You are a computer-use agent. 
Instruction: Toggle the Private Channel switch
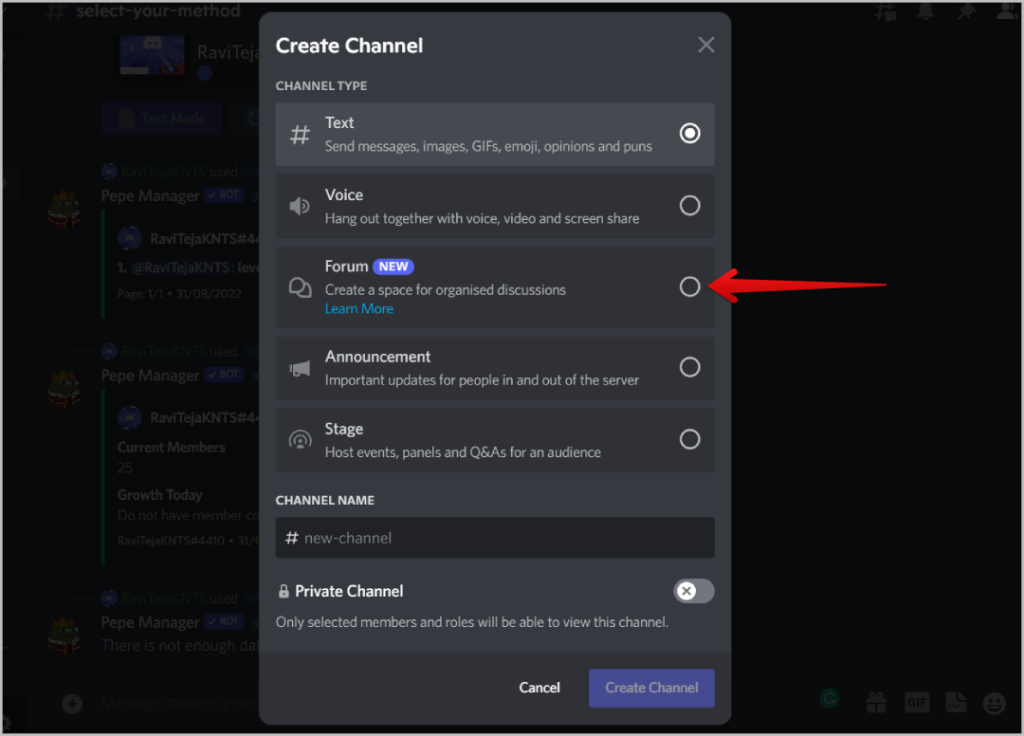tap(694, 591)
